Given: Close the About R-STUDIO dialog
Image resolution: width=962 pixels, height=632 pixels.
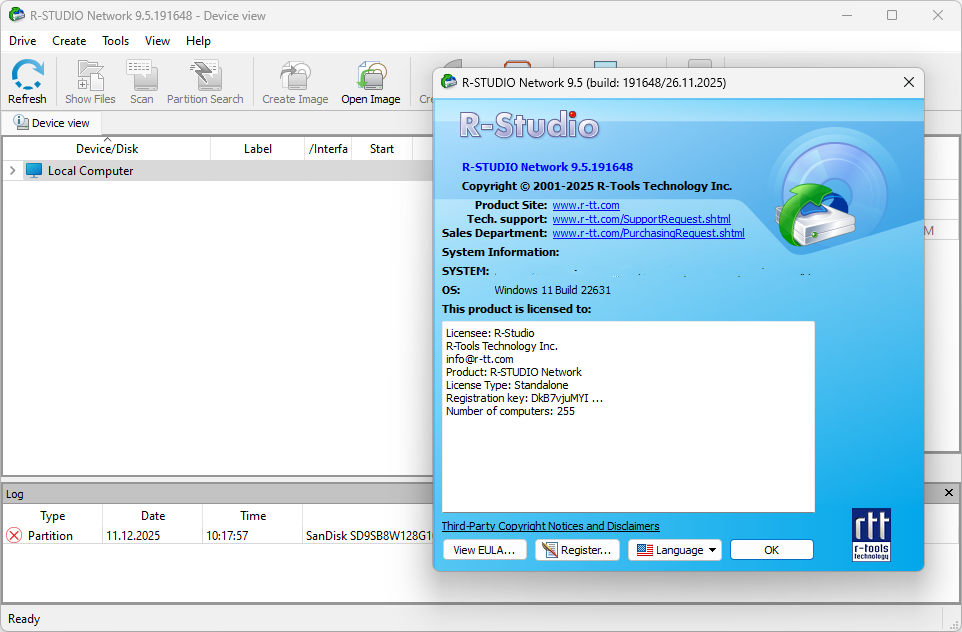Looking at the screenshot, I should 909,82.
